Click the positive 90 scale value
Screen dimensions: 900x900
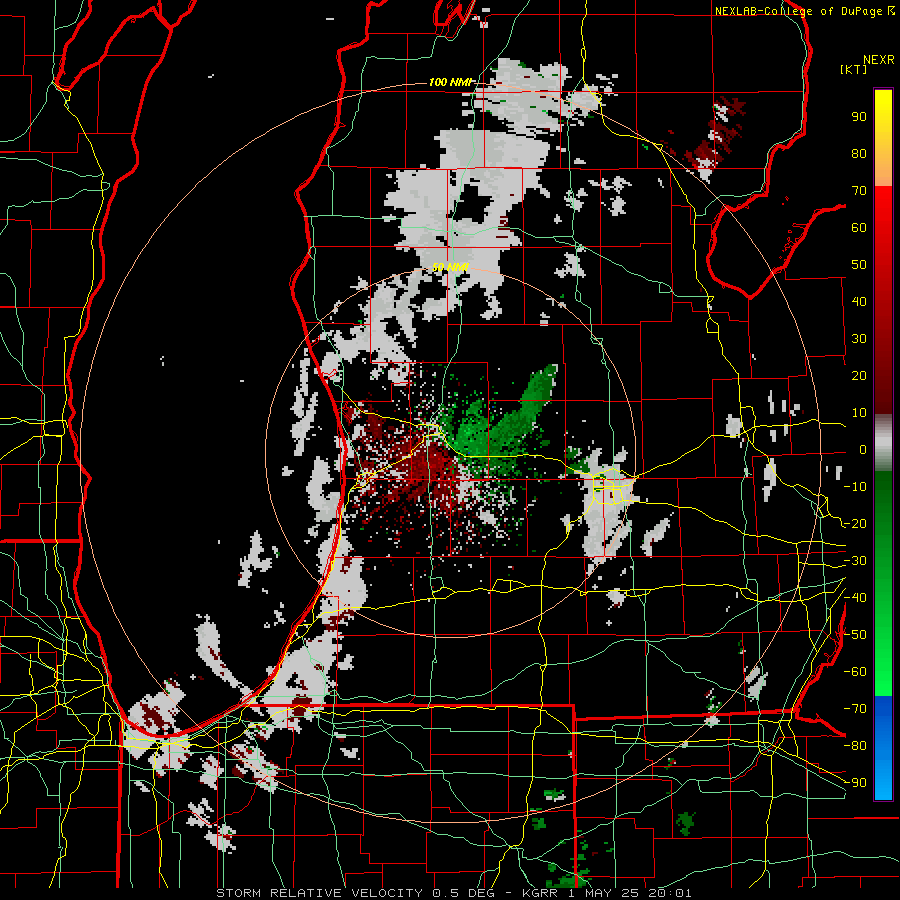[x=859, y=117]
